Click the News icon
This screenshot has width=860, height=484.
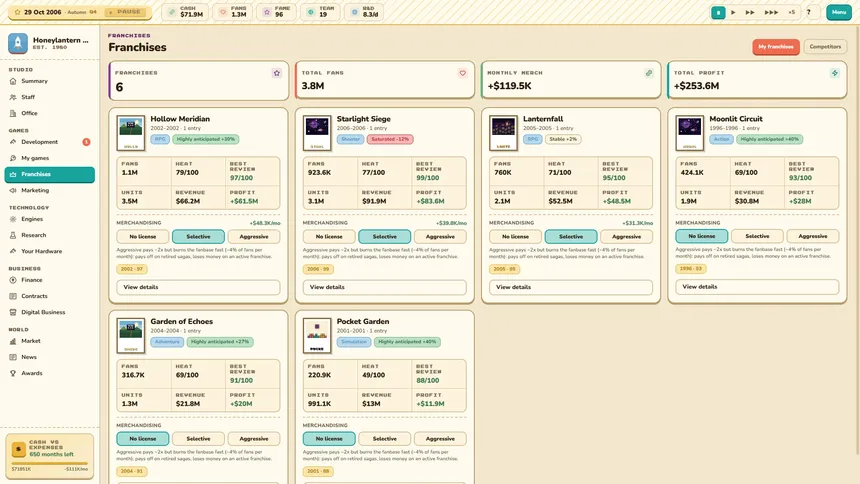[x=13, y=357]
